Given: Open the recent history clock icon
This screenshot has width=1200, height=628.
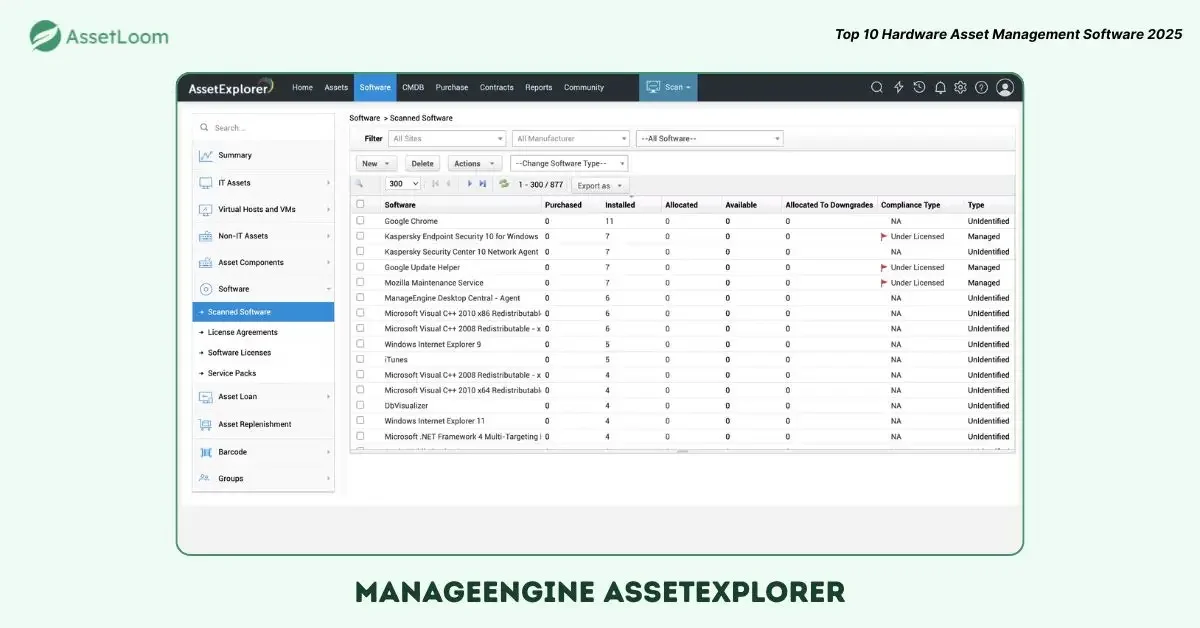Looking at the screenshot, I should [919, 88].
